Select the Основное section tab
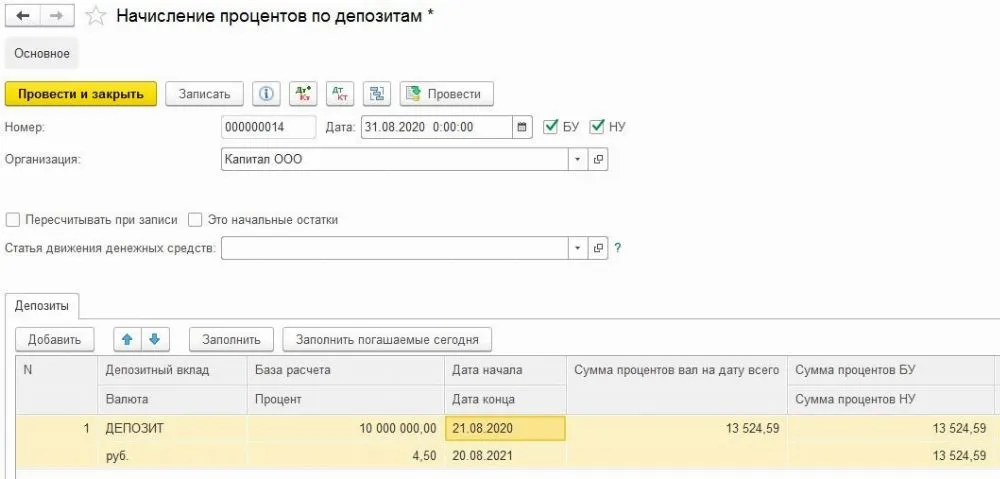The width and height of the screenshot is (1000, 479). [42, 53]
